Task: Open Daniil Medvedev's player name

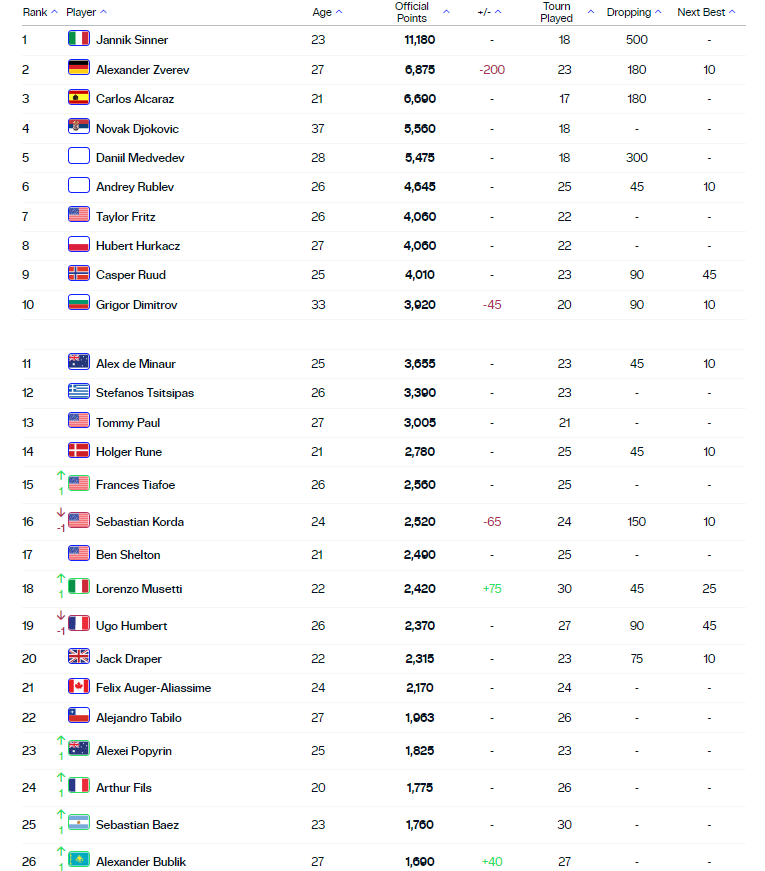Action: (x=143, y=157)
